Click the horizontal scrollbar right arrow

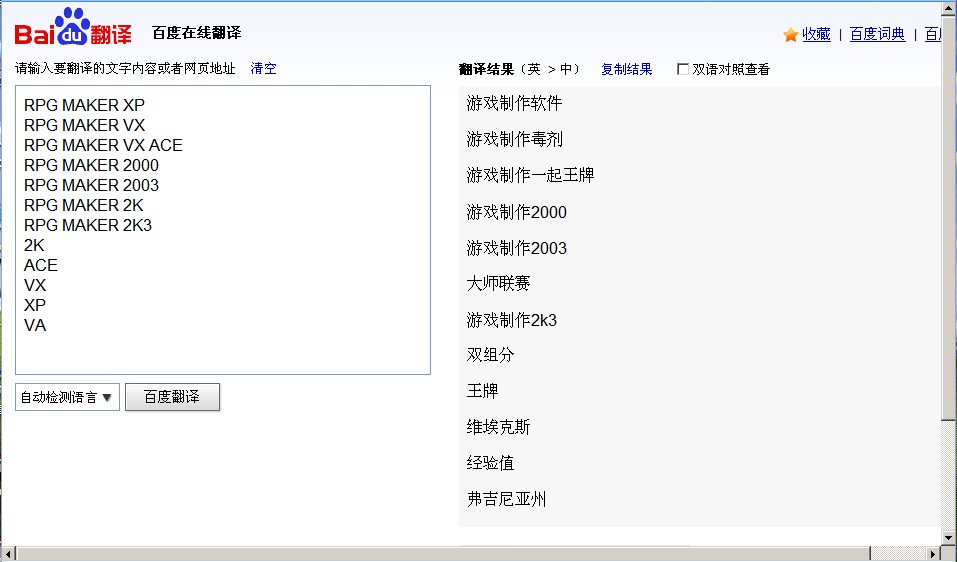click(x=933, y=554)
